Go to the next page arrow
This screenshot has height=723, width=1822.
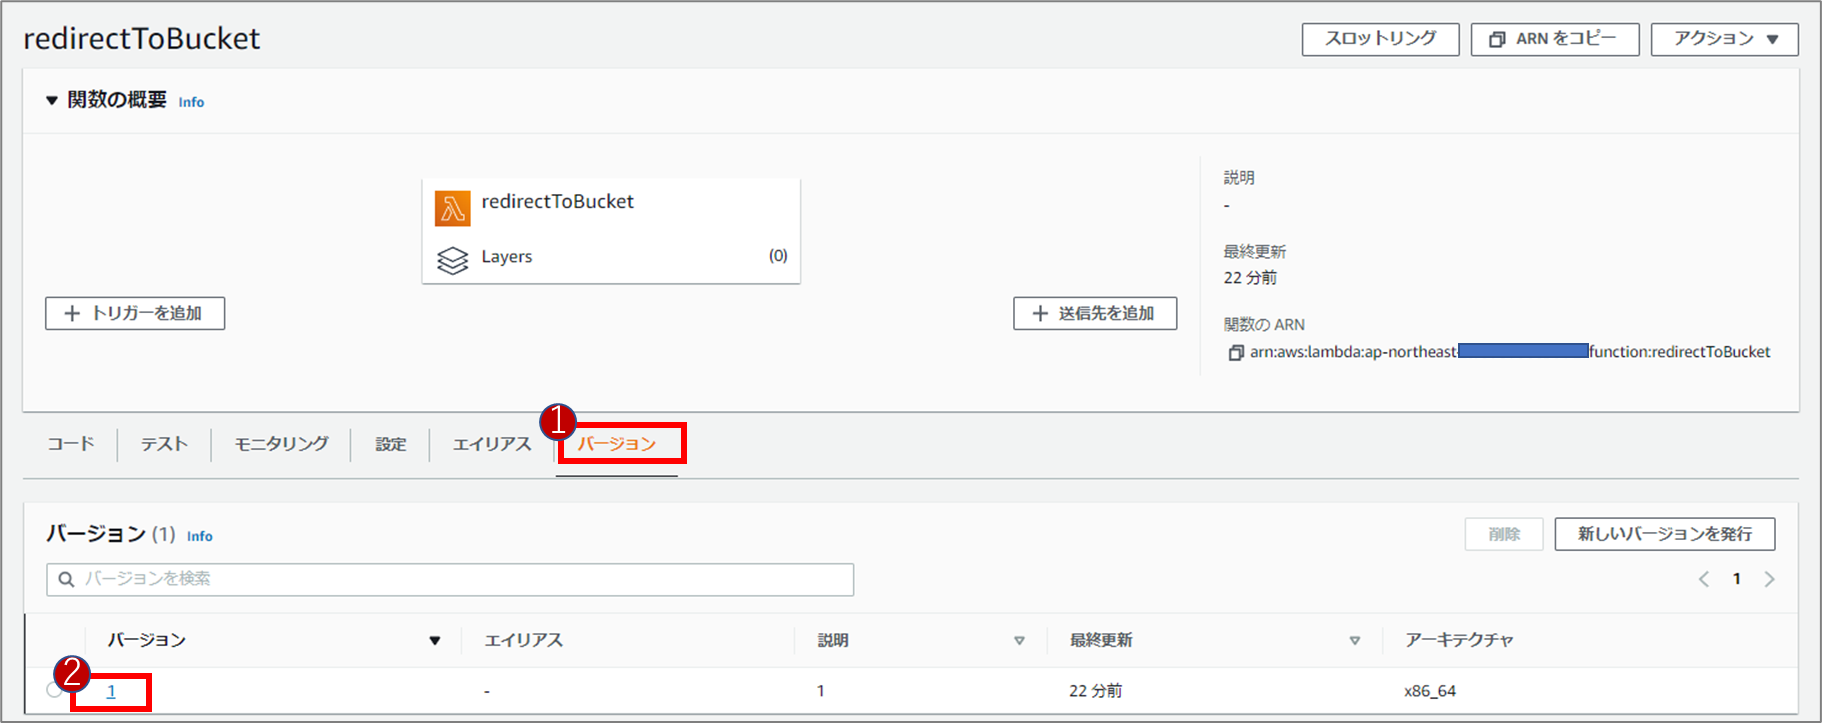(x=1769, y=579)
